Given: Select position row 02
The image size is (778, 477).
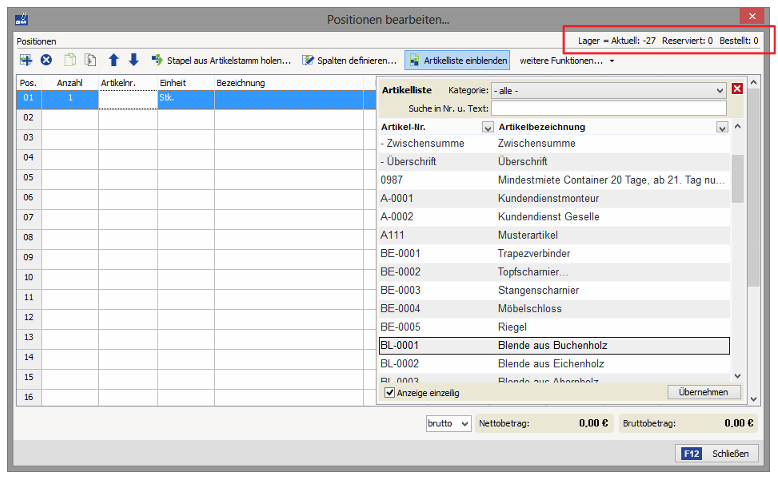Looking at the screenshot, I should click(28, 118).
